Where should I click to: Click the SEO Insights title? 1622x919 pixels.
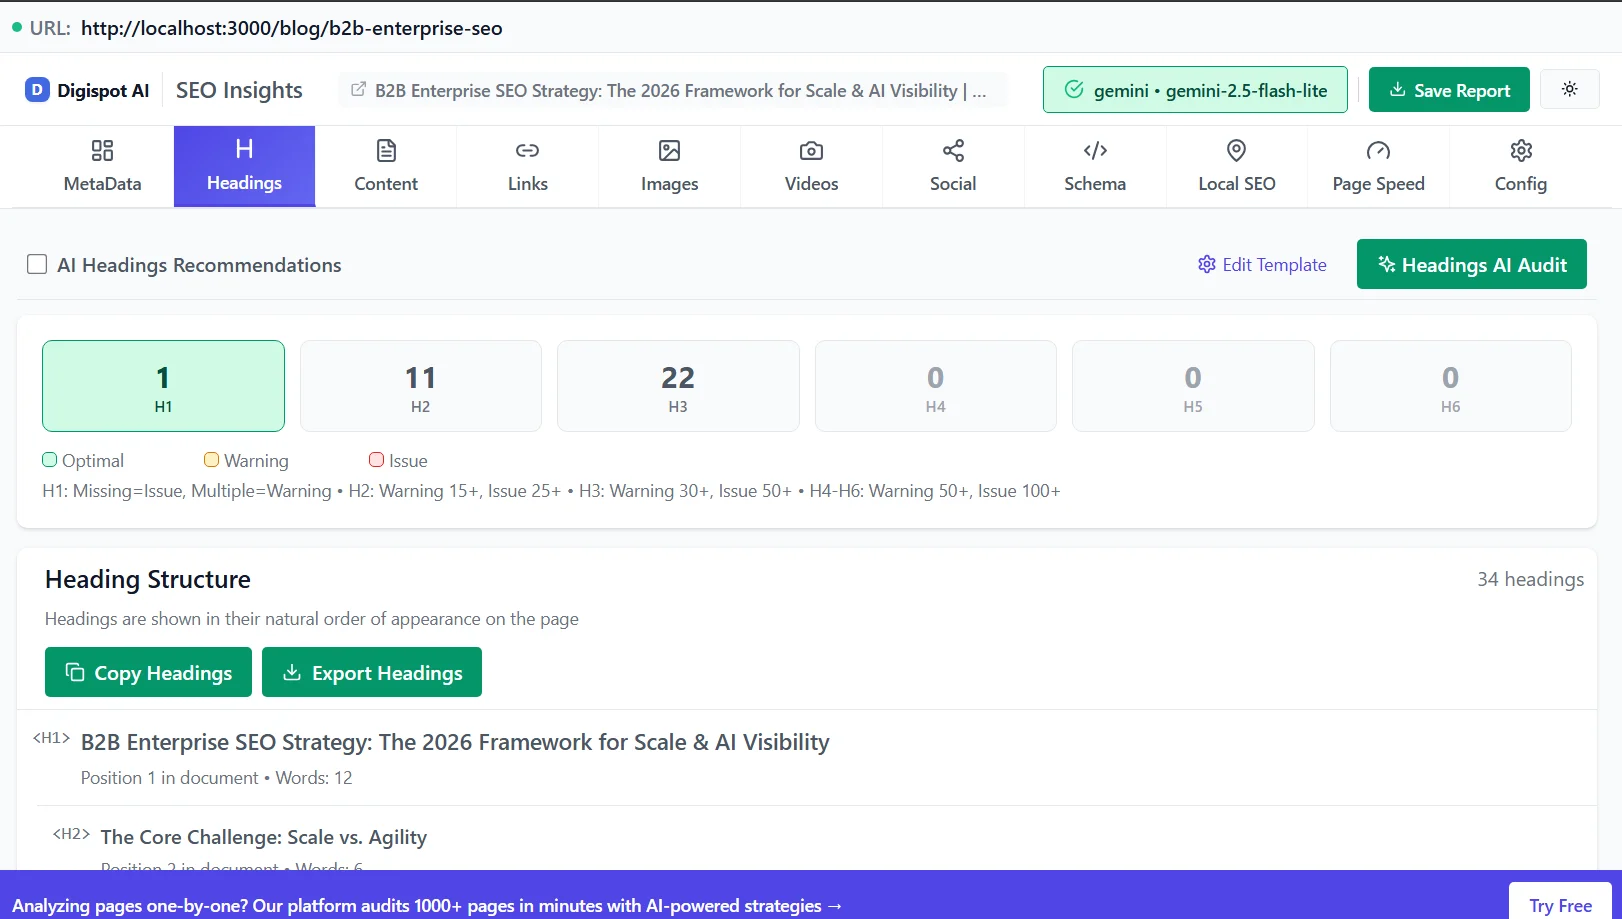(x=239, y=90)
